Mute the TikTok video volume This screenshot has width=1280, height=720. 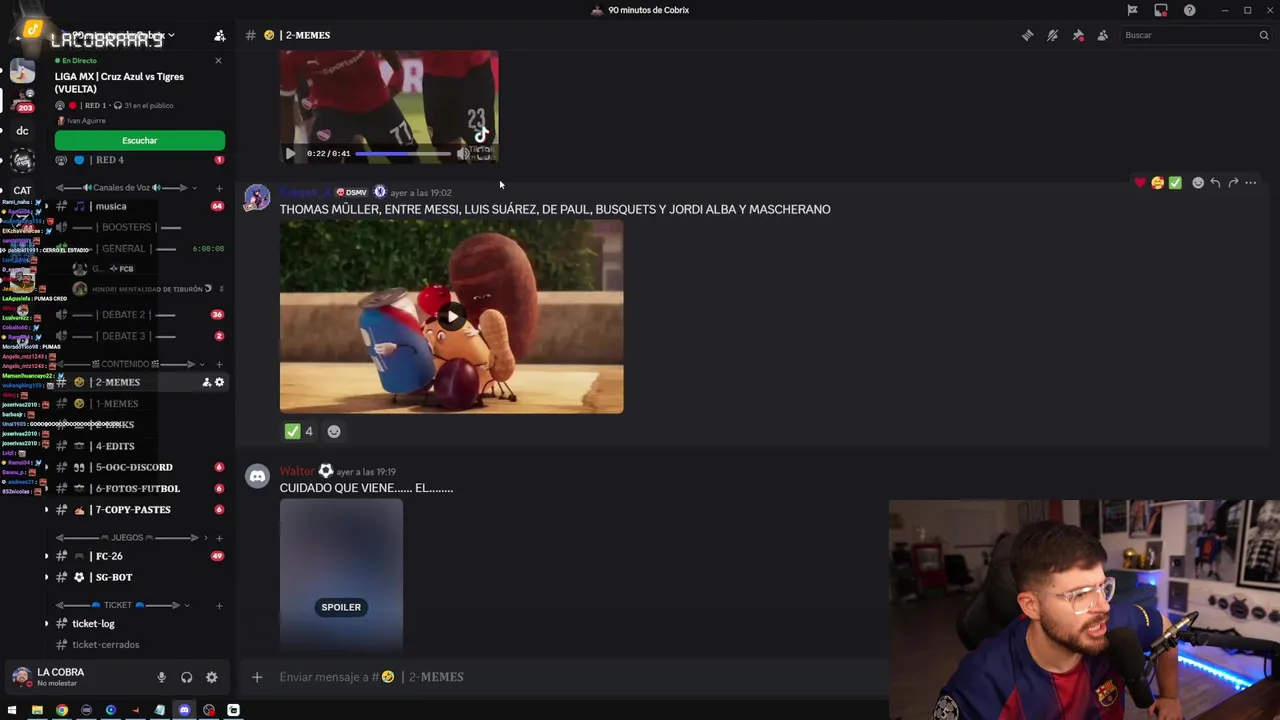coord(463,154)
